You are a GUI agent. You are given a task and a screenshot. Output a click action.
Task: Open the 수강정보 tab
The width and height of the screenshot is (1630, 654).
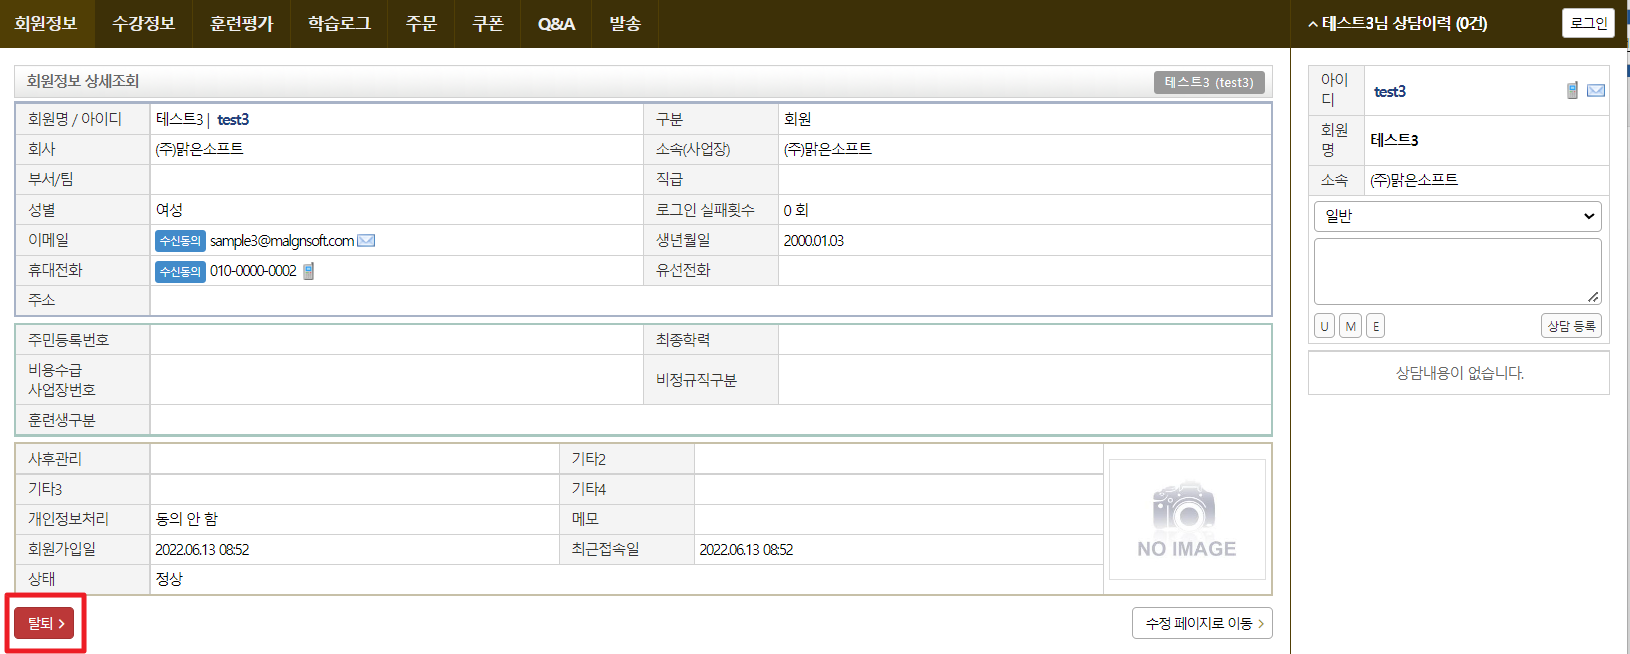[144, 24]
